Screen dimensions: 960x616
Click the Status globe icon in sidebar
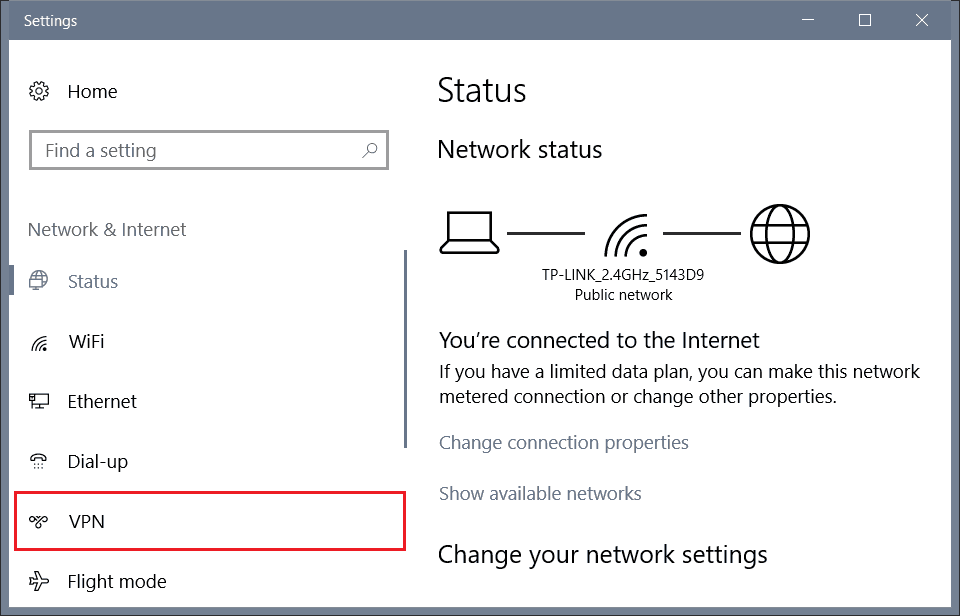point(39,281)
